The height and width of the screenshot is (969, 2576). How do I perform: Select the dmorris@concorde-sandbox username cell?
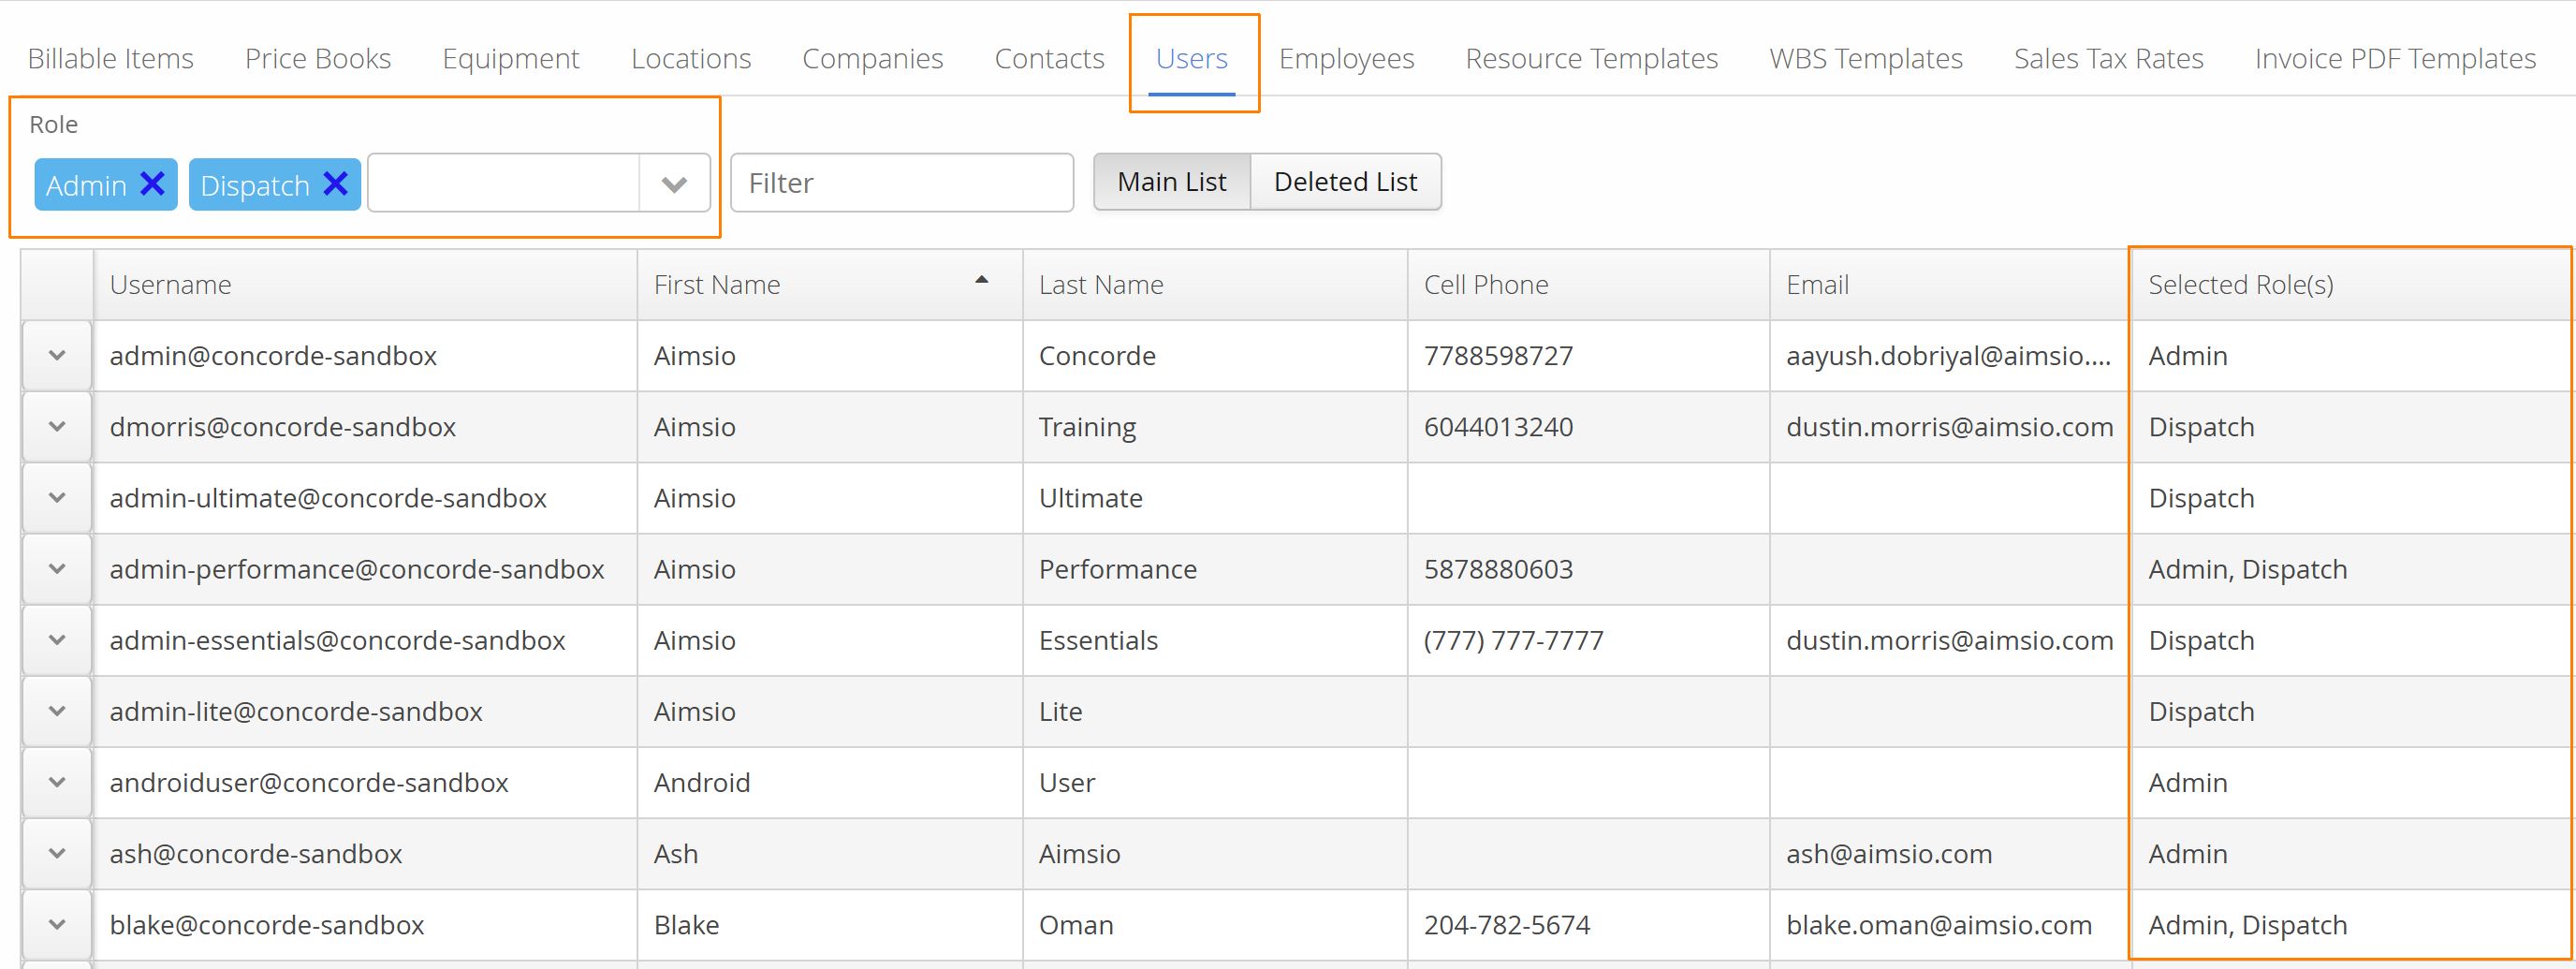point(365,427)
